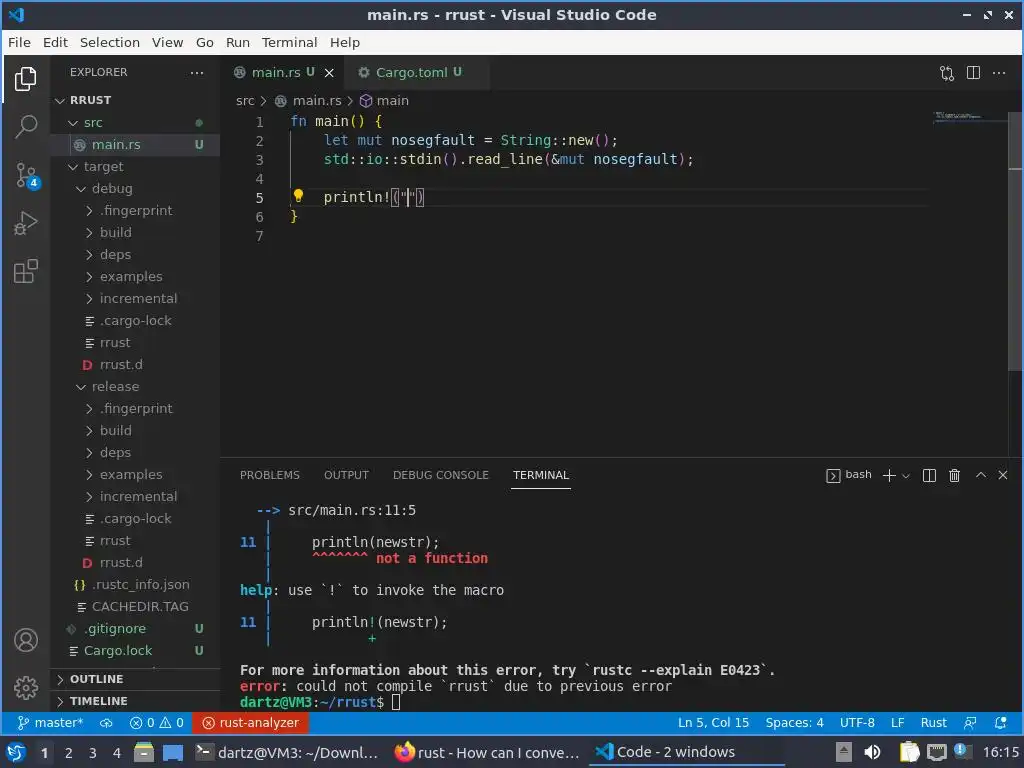This screenshot has height=768, width=1024.
Task: Split the terminal panel
Action: 929,475
